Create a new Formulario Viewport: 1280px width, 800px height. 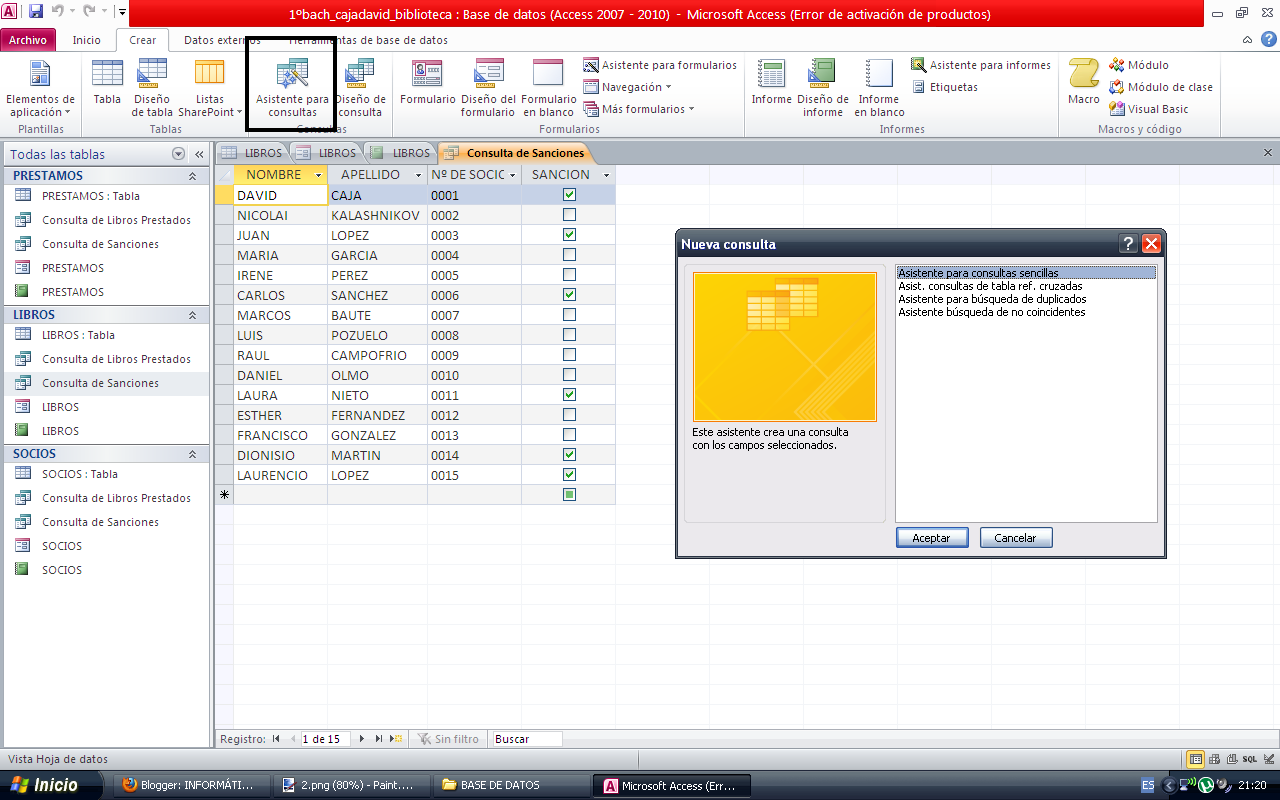(x=428, y=82)
